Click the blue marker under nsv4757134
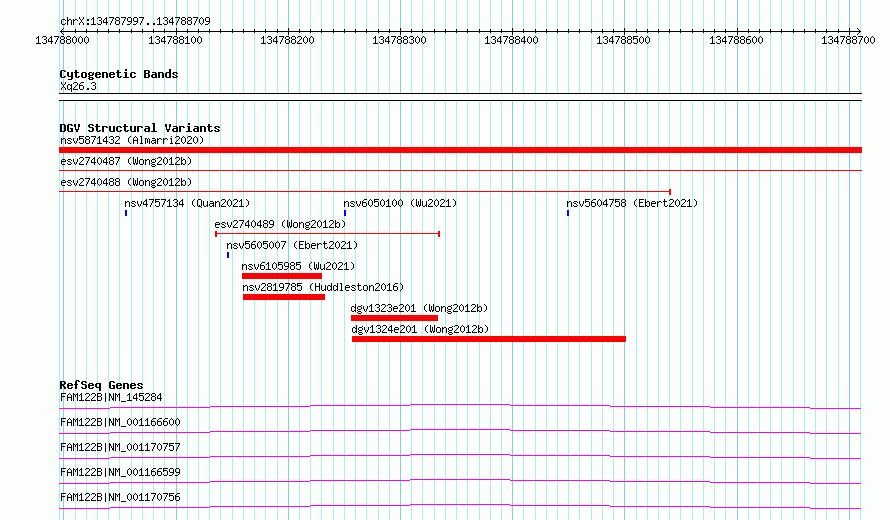This screenshot has height=520, width=890. pos(126,213)
